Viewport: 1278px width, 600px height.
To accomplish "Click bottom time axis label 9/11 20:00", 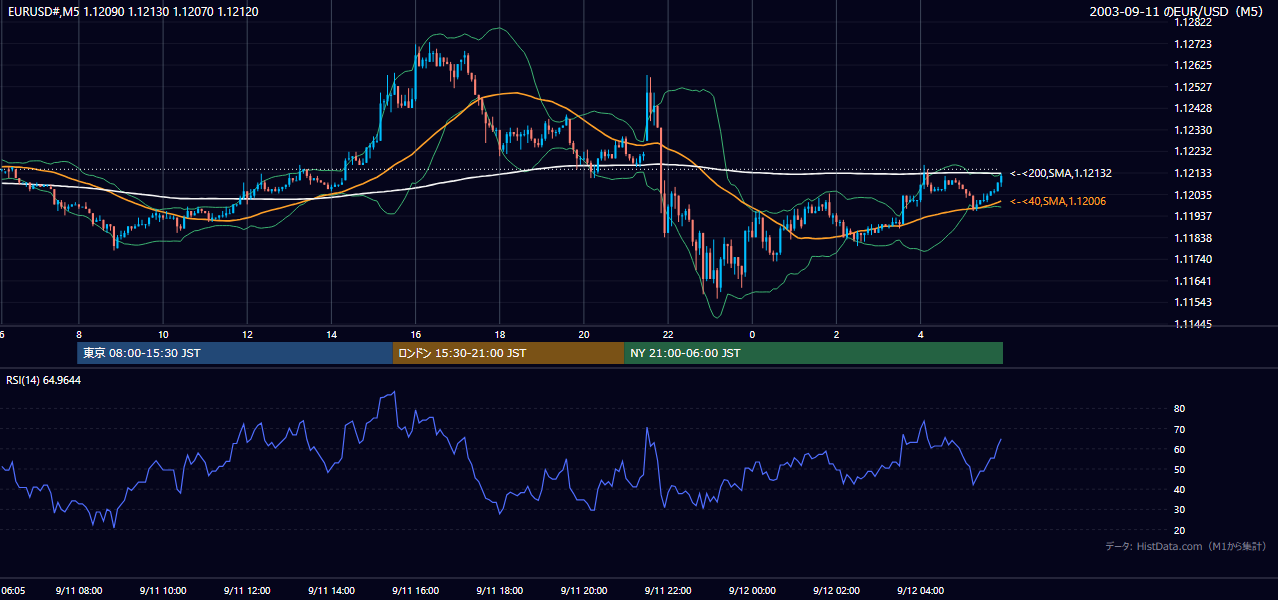I will [x=584, y=591].
